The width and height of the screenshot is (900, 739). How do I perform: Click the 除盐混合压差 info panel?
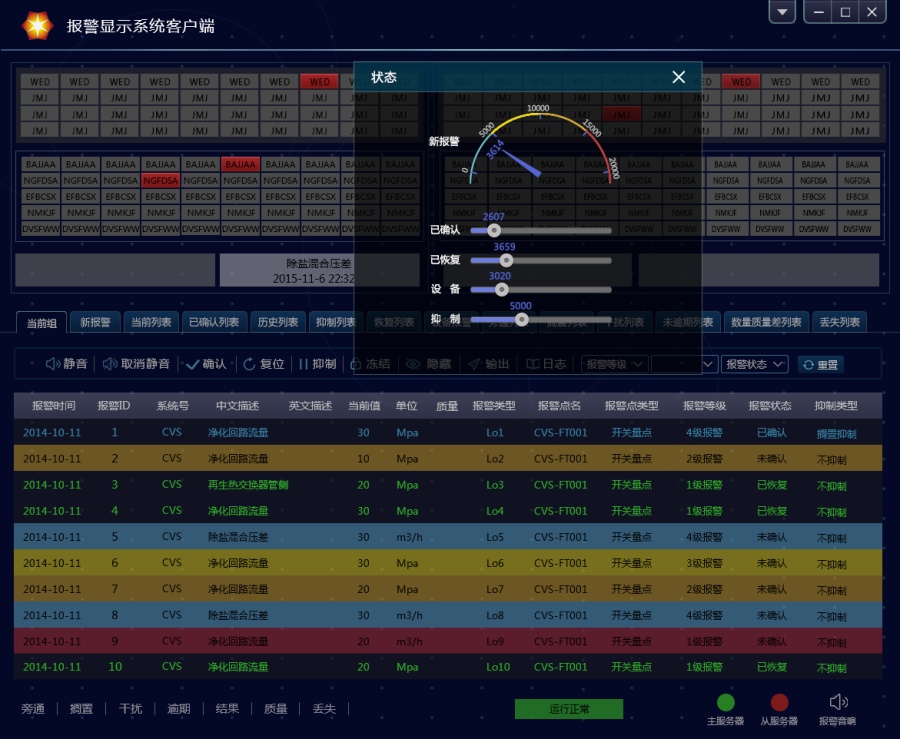click(320, 270)
